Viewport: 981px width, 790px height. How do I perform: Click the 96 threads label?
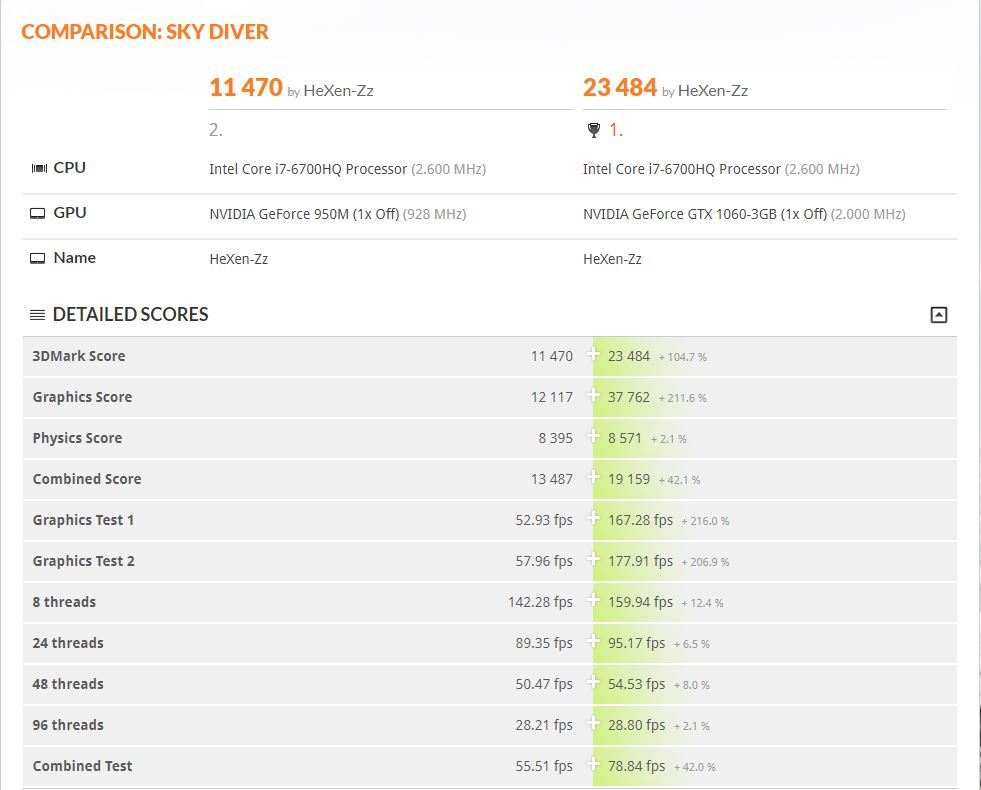tap(68, 725)
